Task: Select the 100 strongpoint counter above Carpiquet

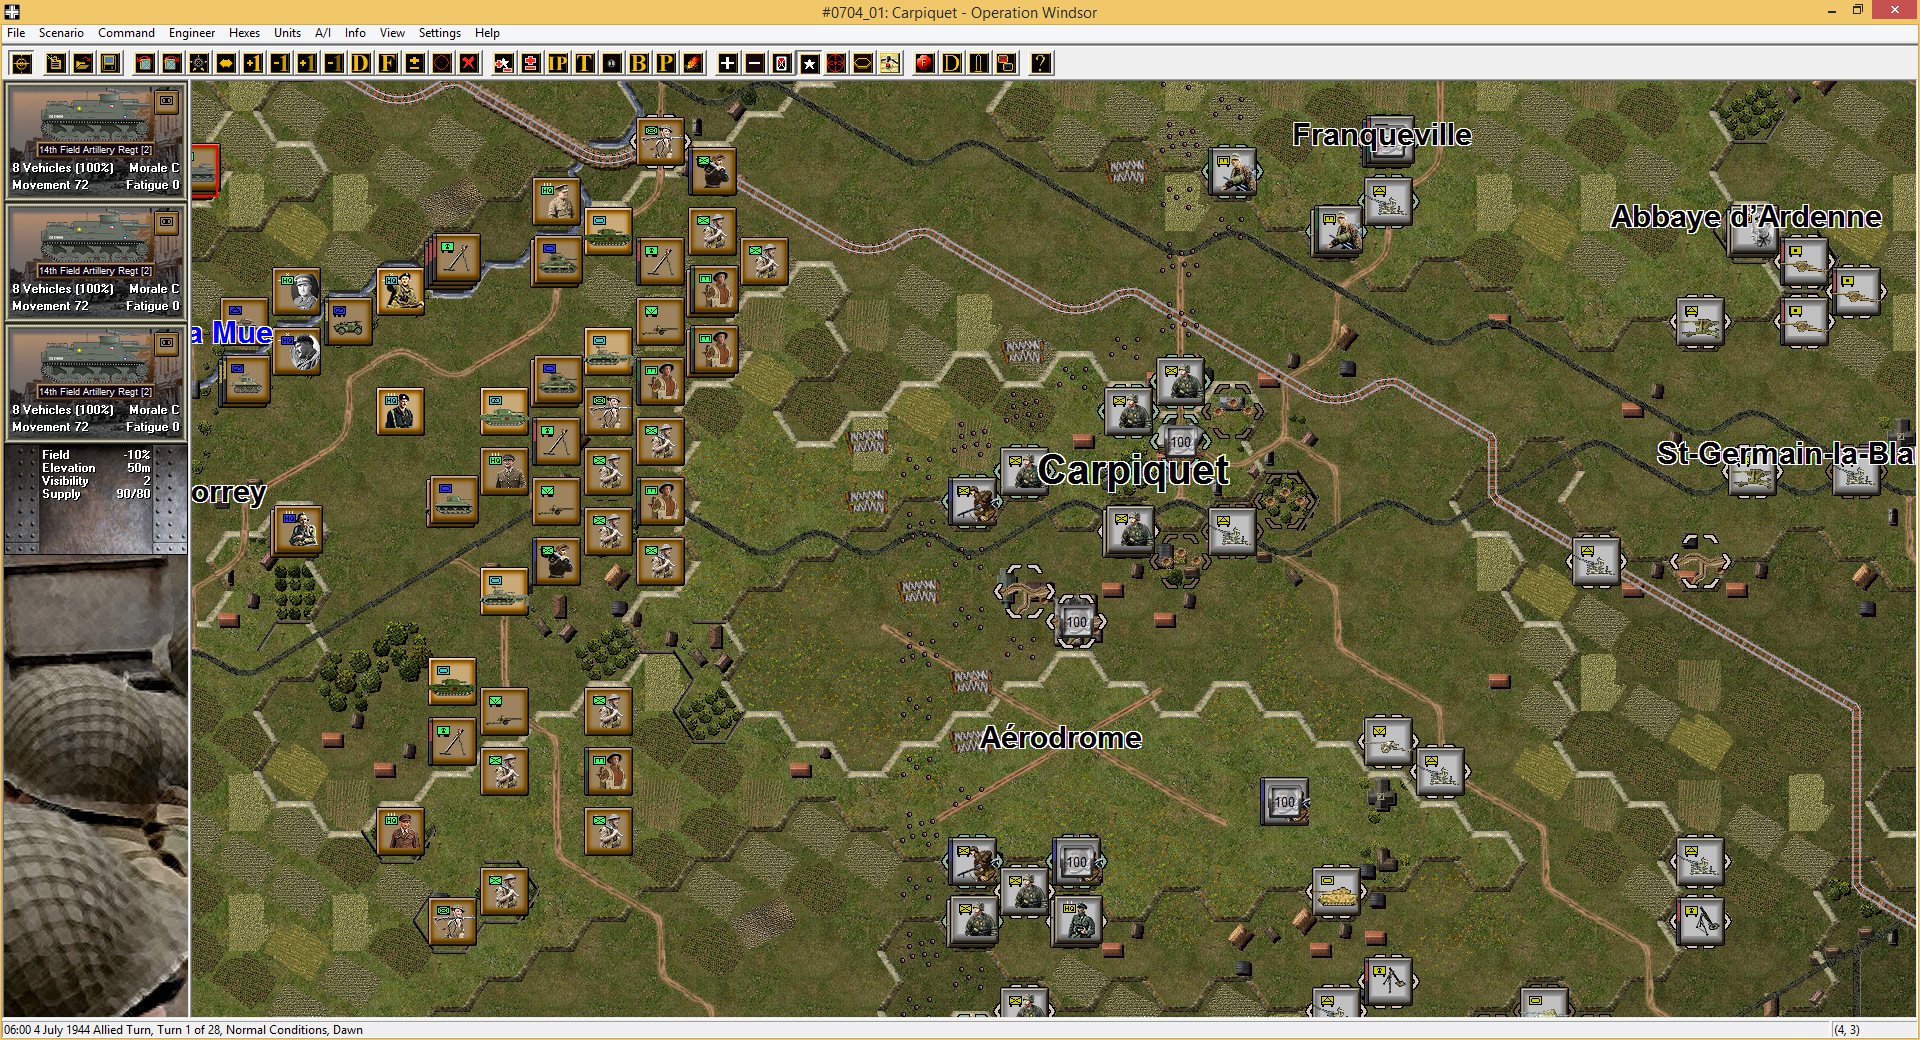Action: 1181,441
